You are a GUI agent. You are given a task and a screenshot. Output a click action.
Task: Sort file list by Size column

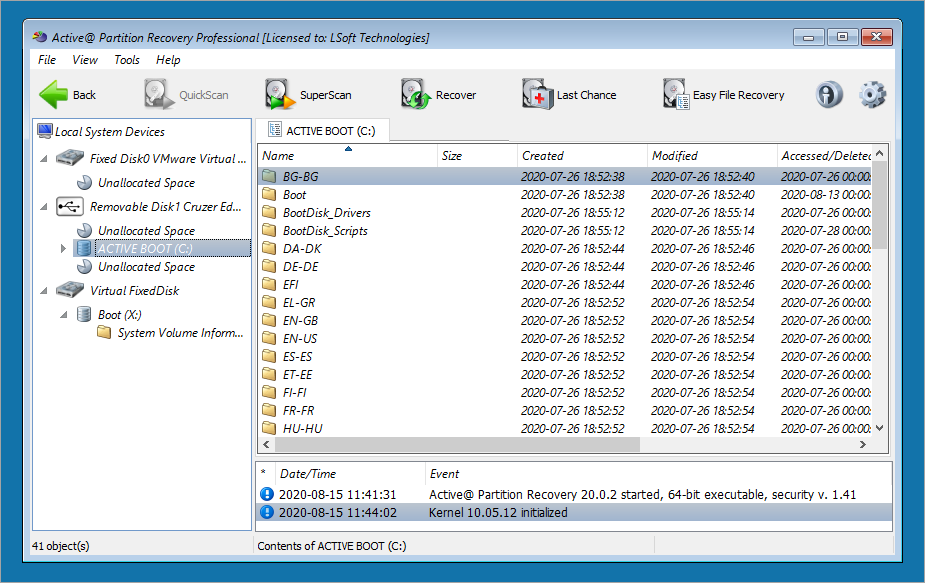pos(477,156)
